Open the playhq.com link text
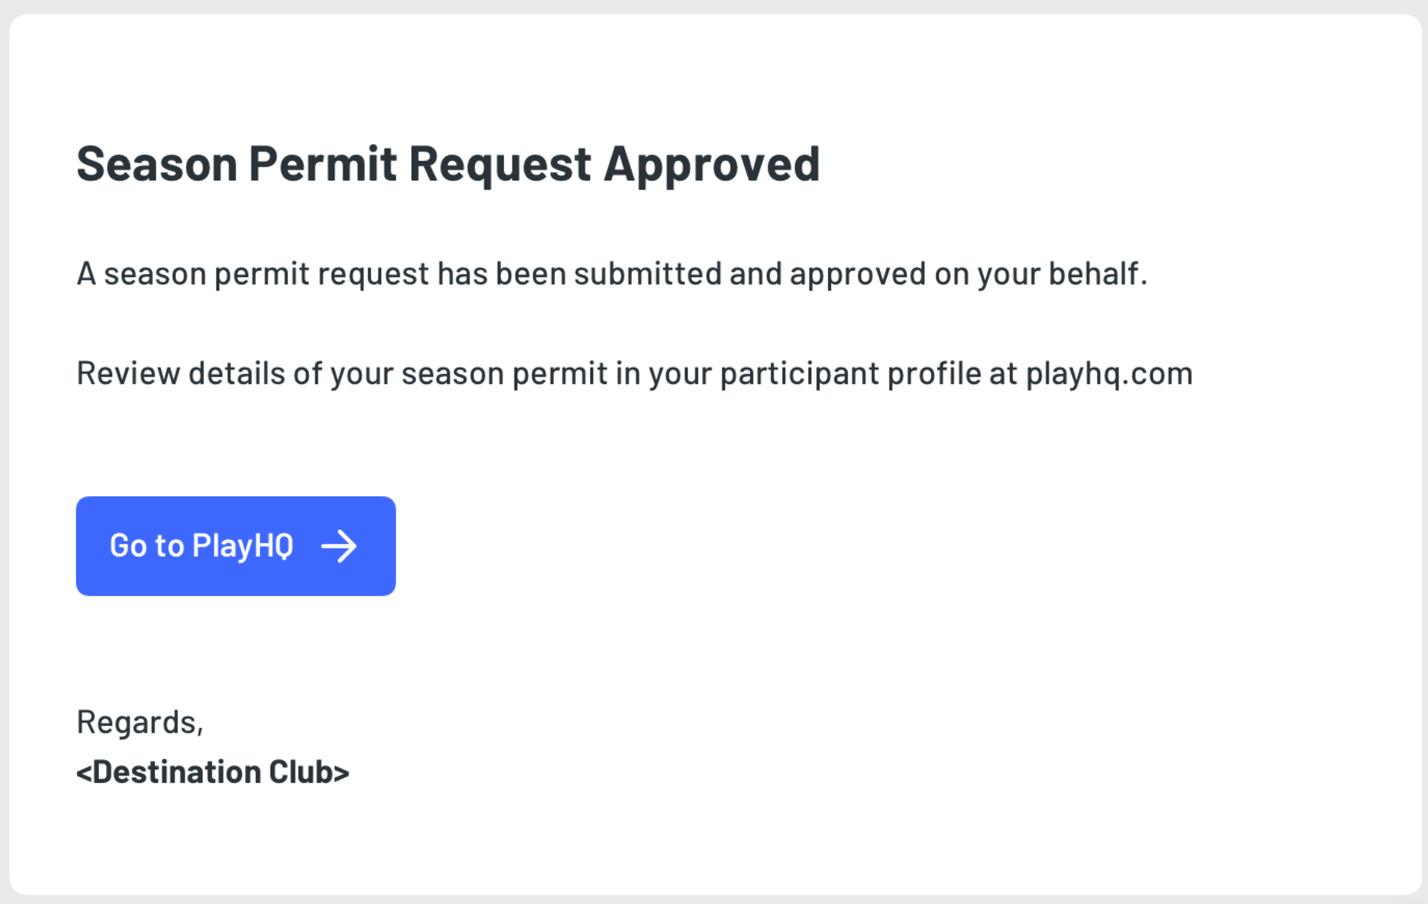The image size is (1428, 904). tap(1108, 373)
